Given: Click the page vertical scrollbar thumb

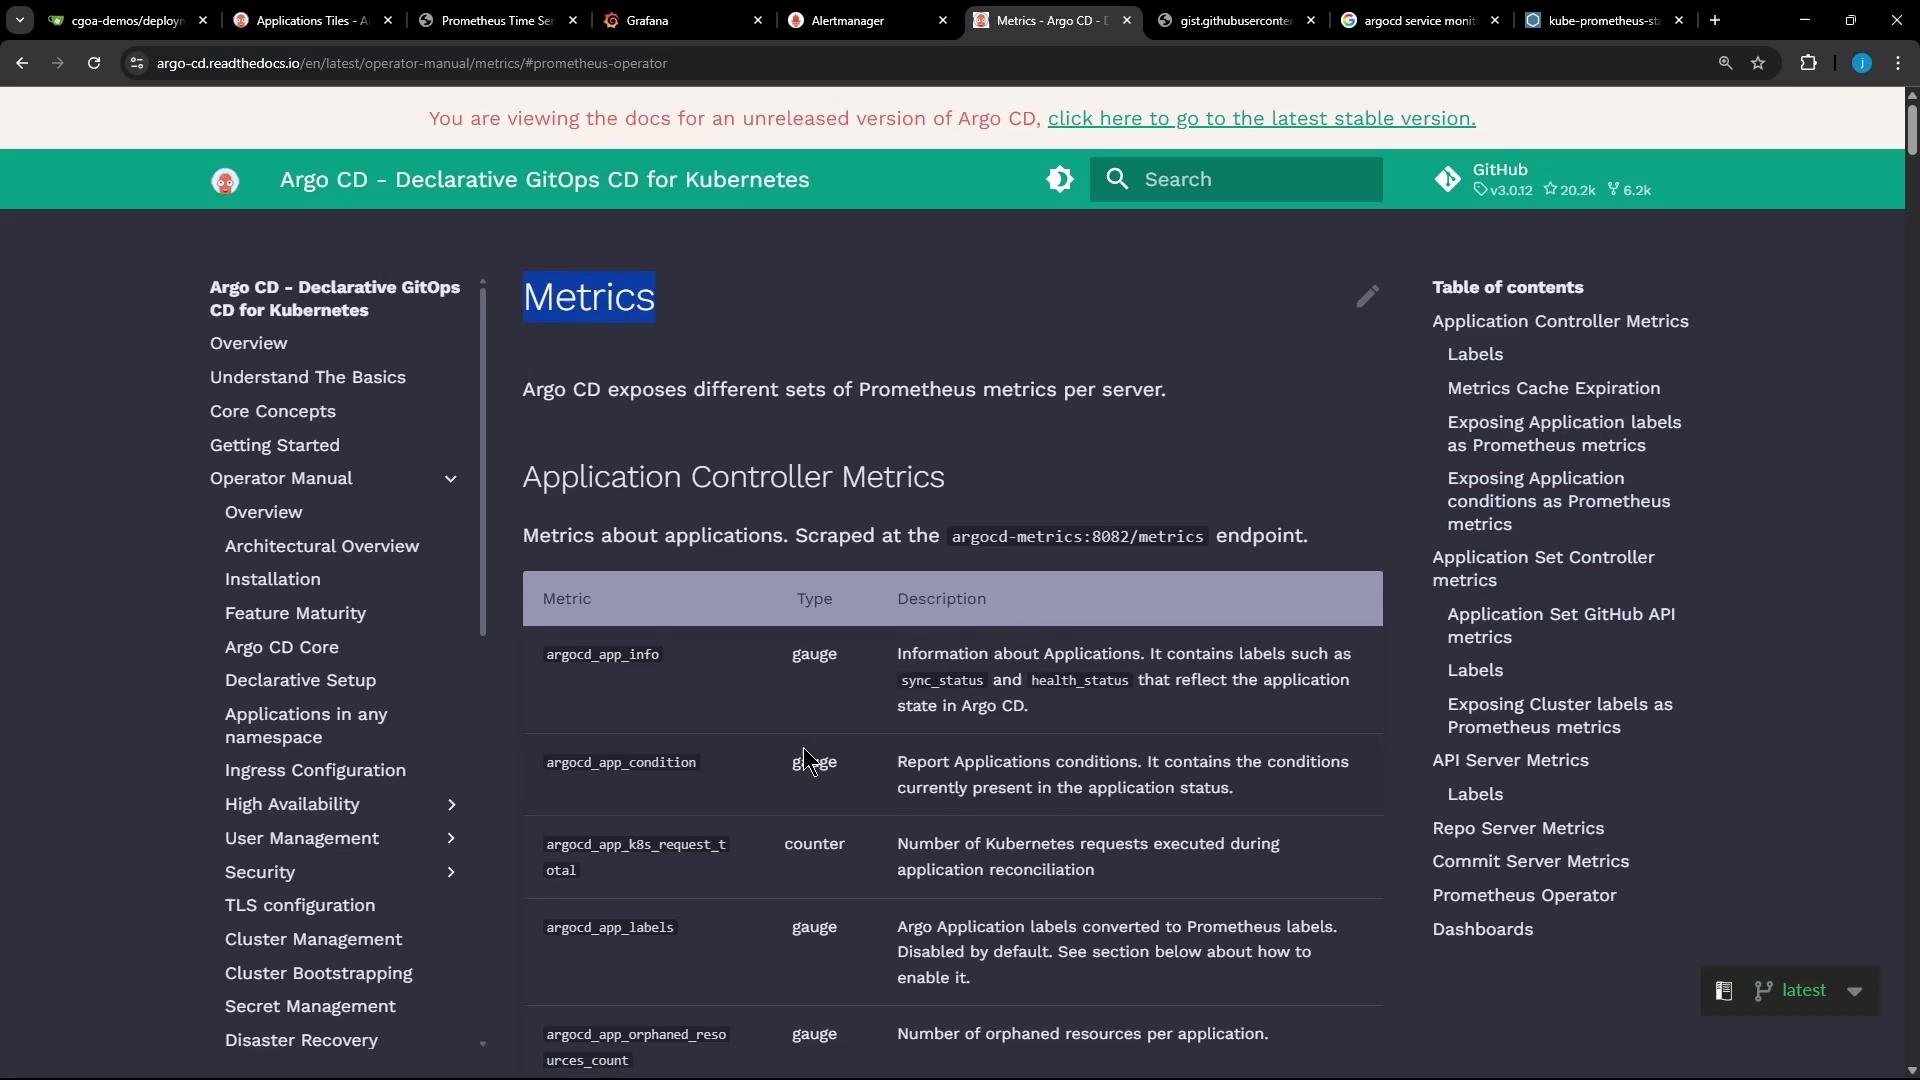Looking at the screenshot, I should pos(1912,128).
